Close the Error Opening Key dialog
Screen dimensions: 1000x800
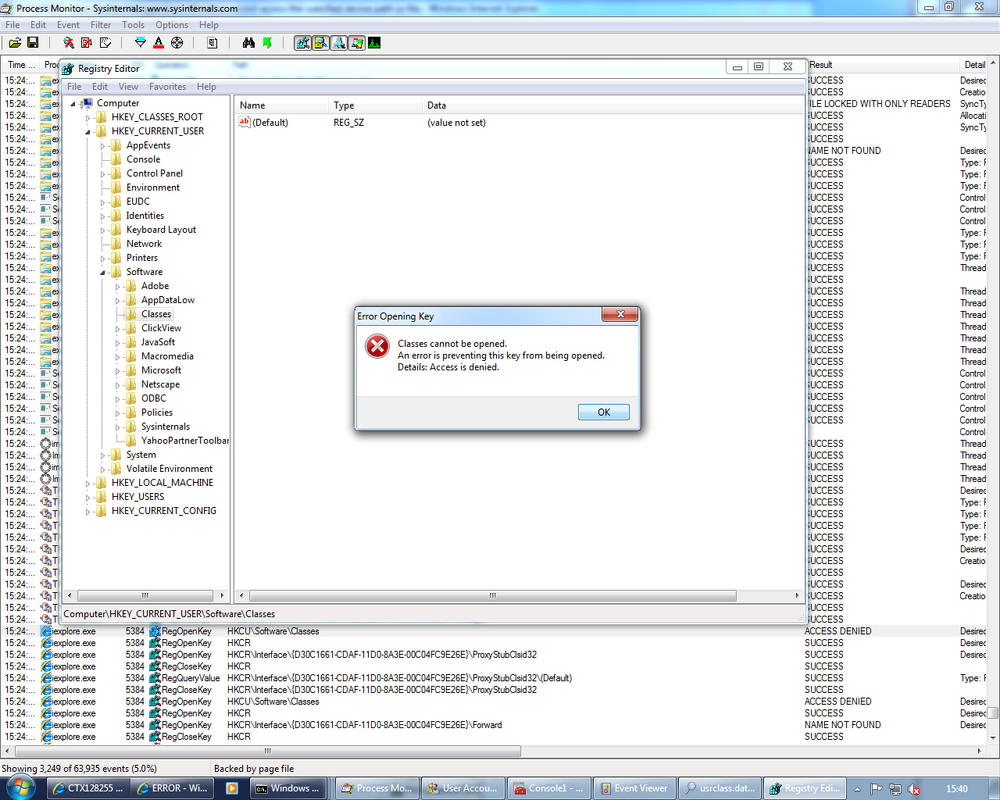[620, 314]
